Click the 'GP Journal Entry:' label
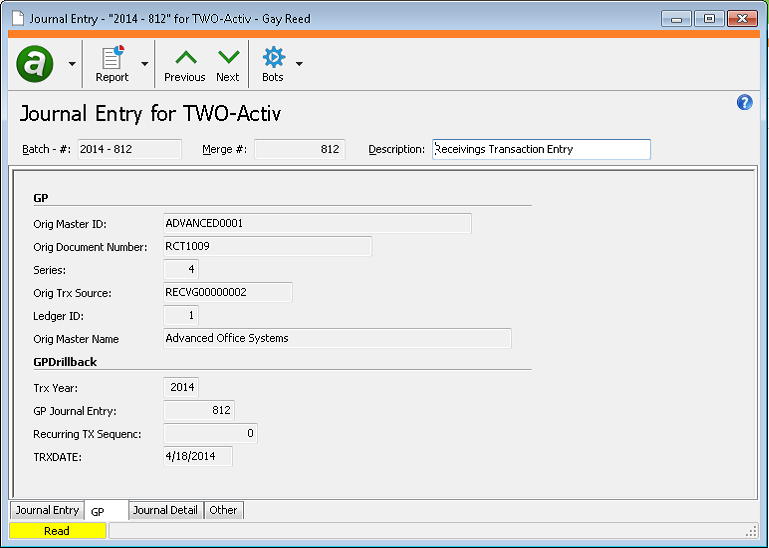The image size is (769, 548). coord(75,411)
